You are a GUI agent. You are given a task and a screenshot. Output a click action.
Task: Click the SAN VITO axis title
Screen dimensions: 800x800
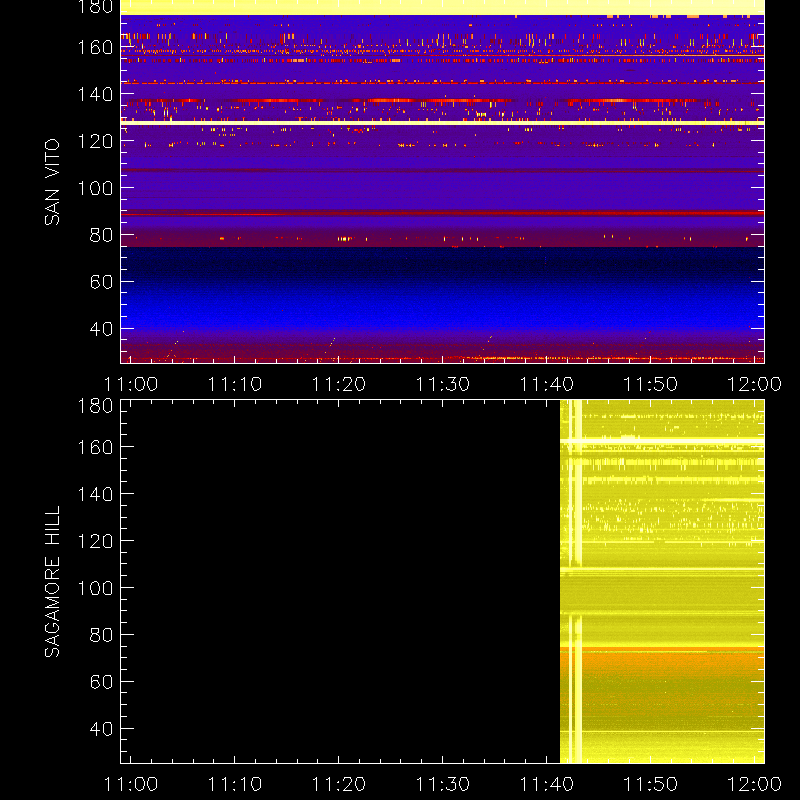[x=52, y=182]
